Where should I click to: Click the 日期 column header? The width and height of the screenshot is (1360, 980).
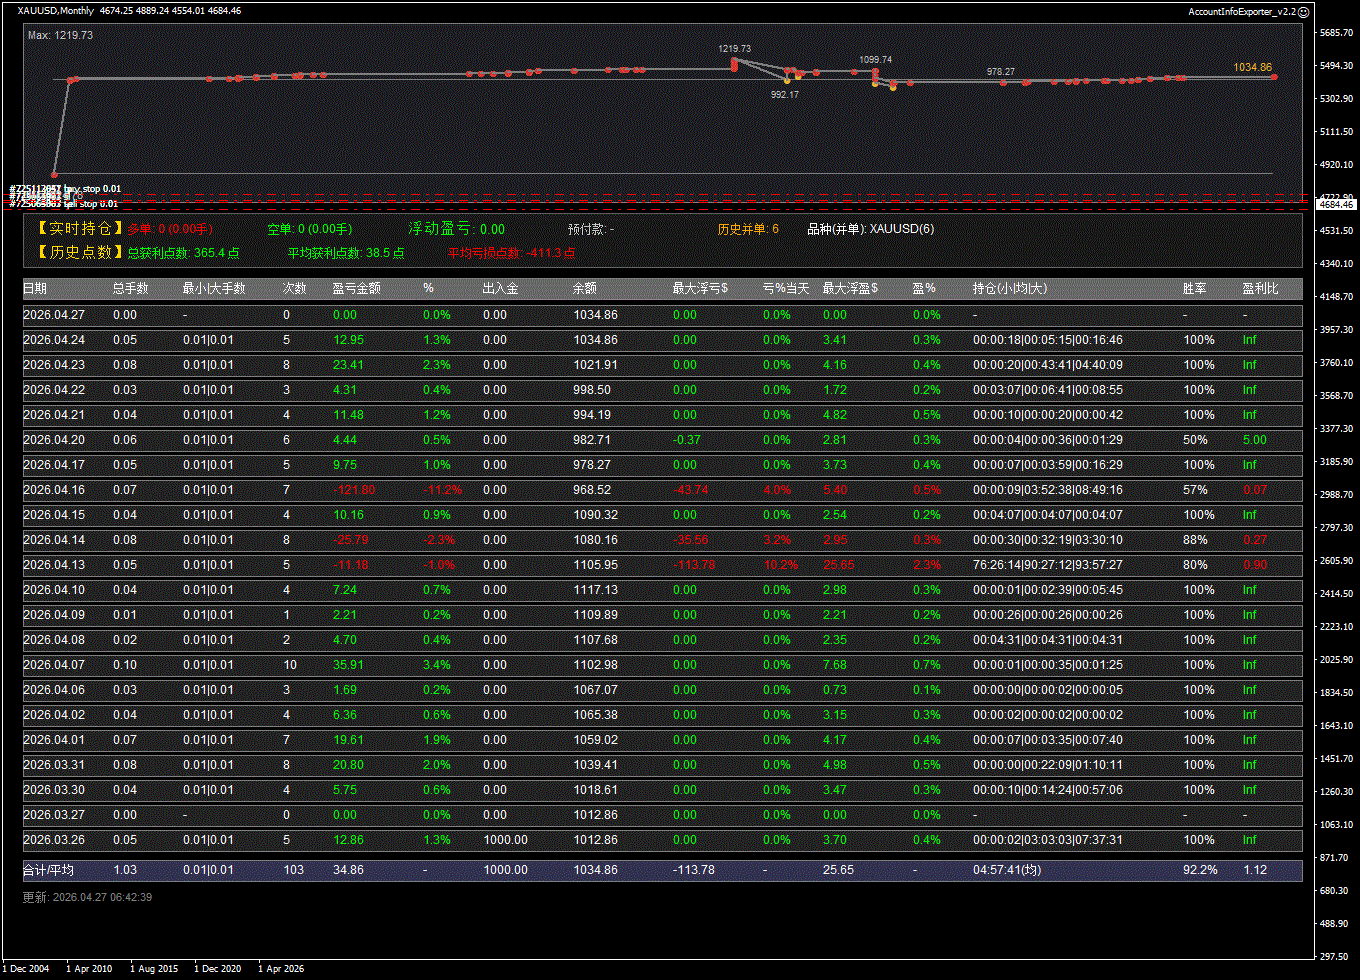[x=35, y=288]
